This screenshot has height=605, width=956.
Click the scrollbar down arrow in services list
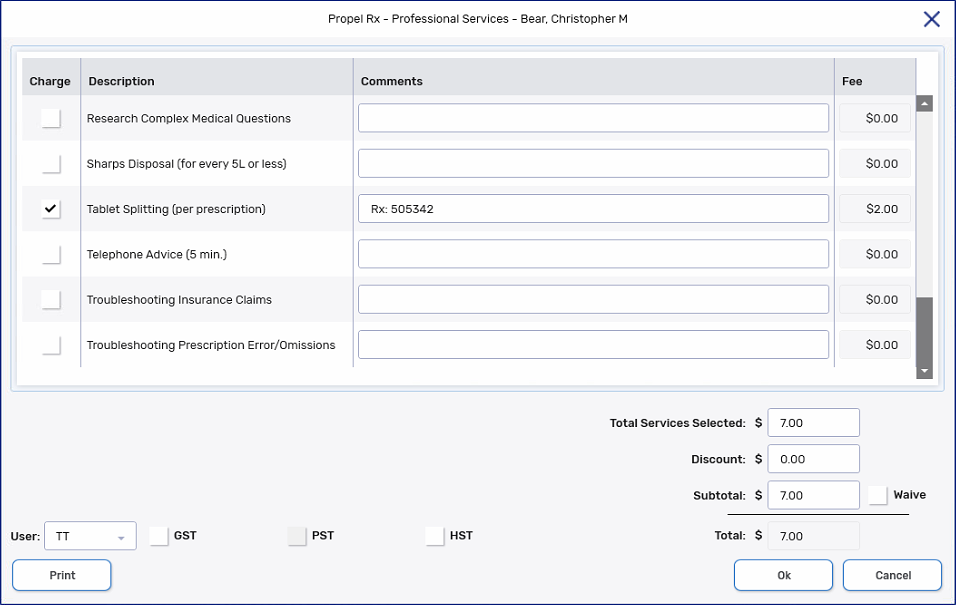(x=923, y=371)
